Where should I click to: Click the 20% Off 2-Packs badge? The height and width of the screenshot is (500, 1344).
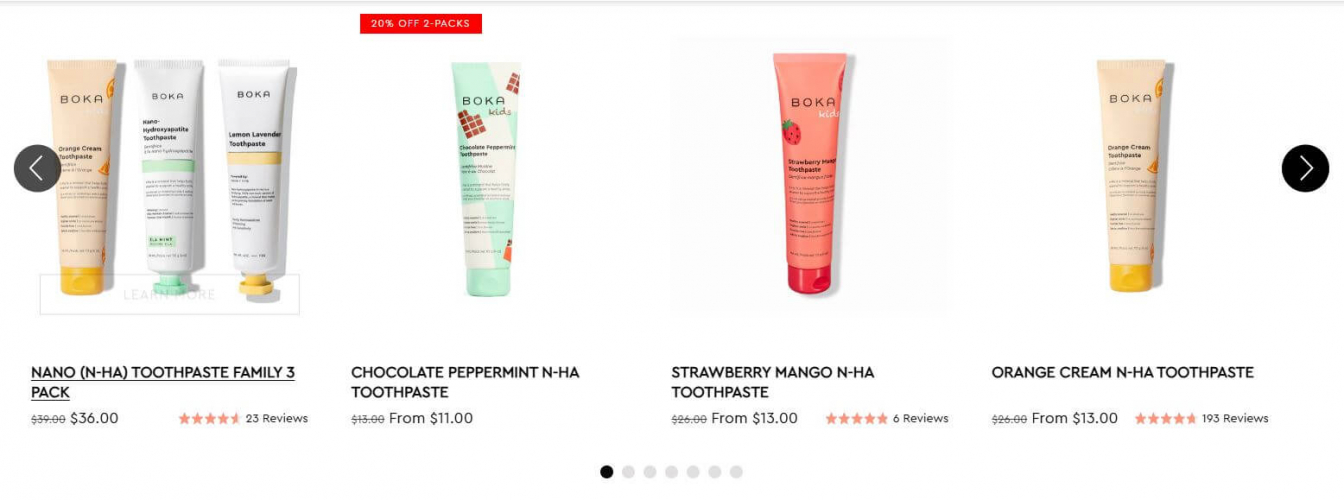tap(420, 23)
